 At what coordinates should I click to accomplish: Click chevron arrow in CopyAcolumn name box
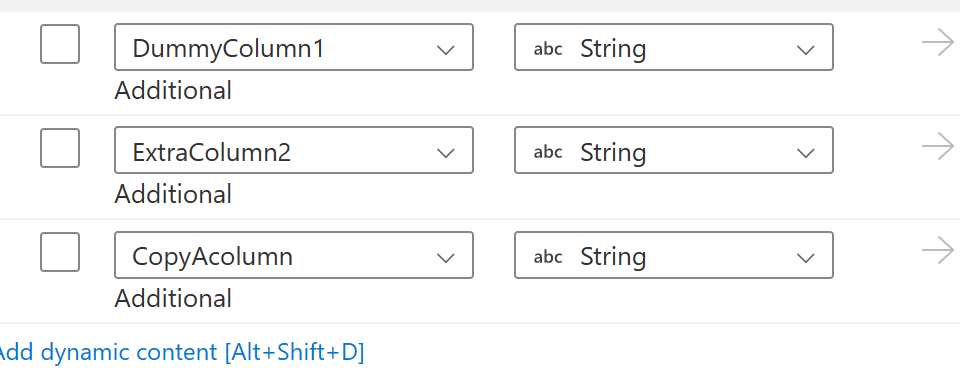(x=446, y=258)
